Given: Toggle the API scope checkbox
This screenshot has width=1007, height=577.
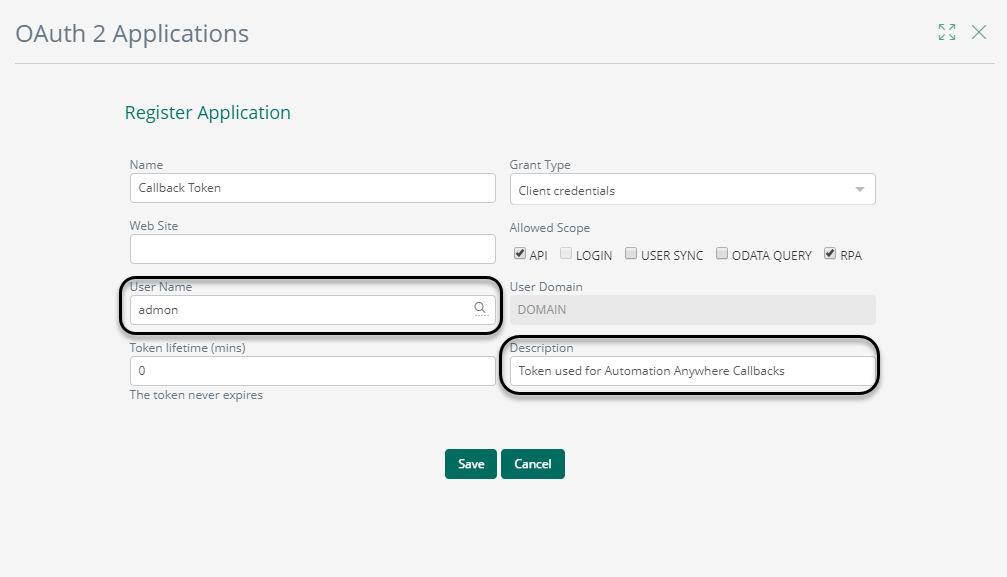Looking at the screenshot, I should (520, 253).
